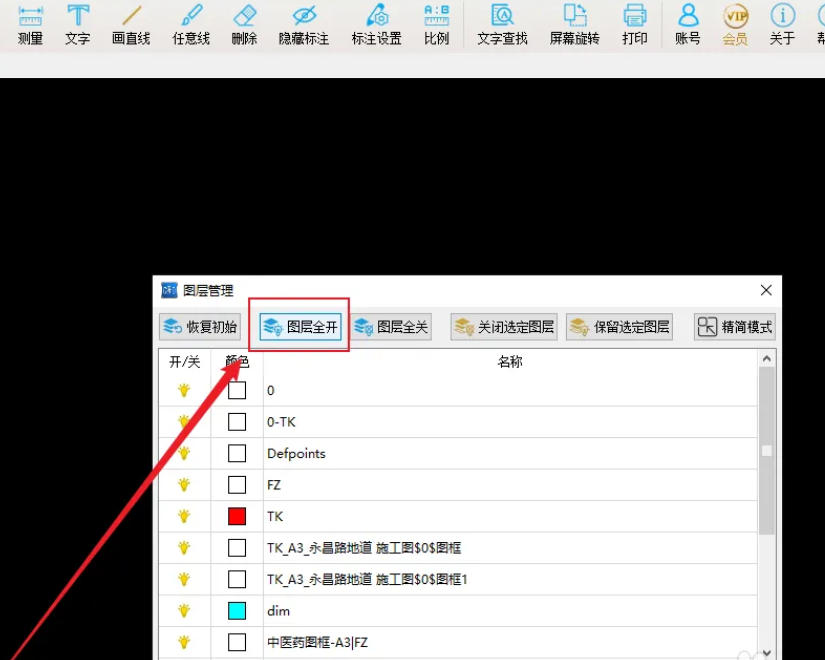This screenshot has width=825, height=660.
Task: Open the 打印 print function
Action: (x=634, y=25)
